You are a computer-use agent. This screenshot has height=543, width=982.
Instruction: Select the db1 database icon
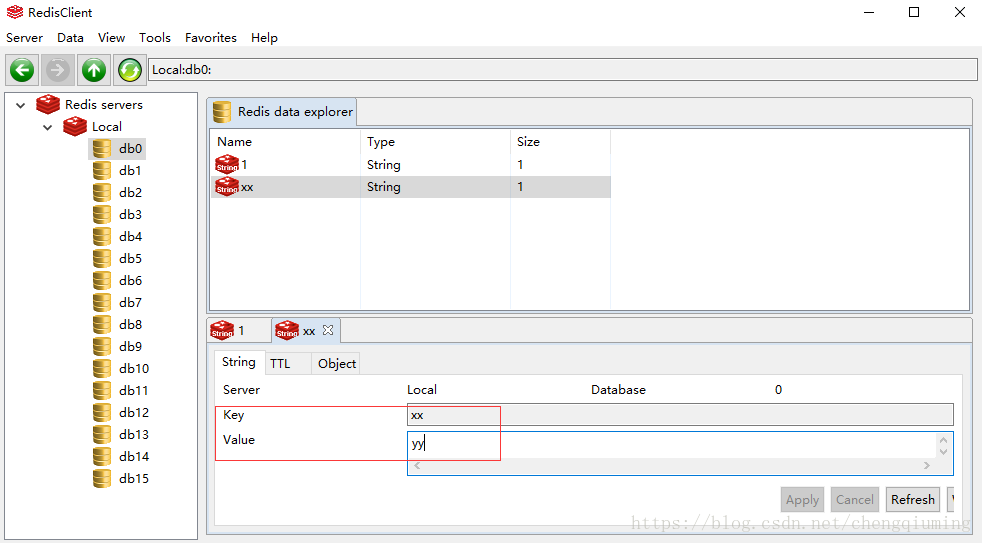101,170
